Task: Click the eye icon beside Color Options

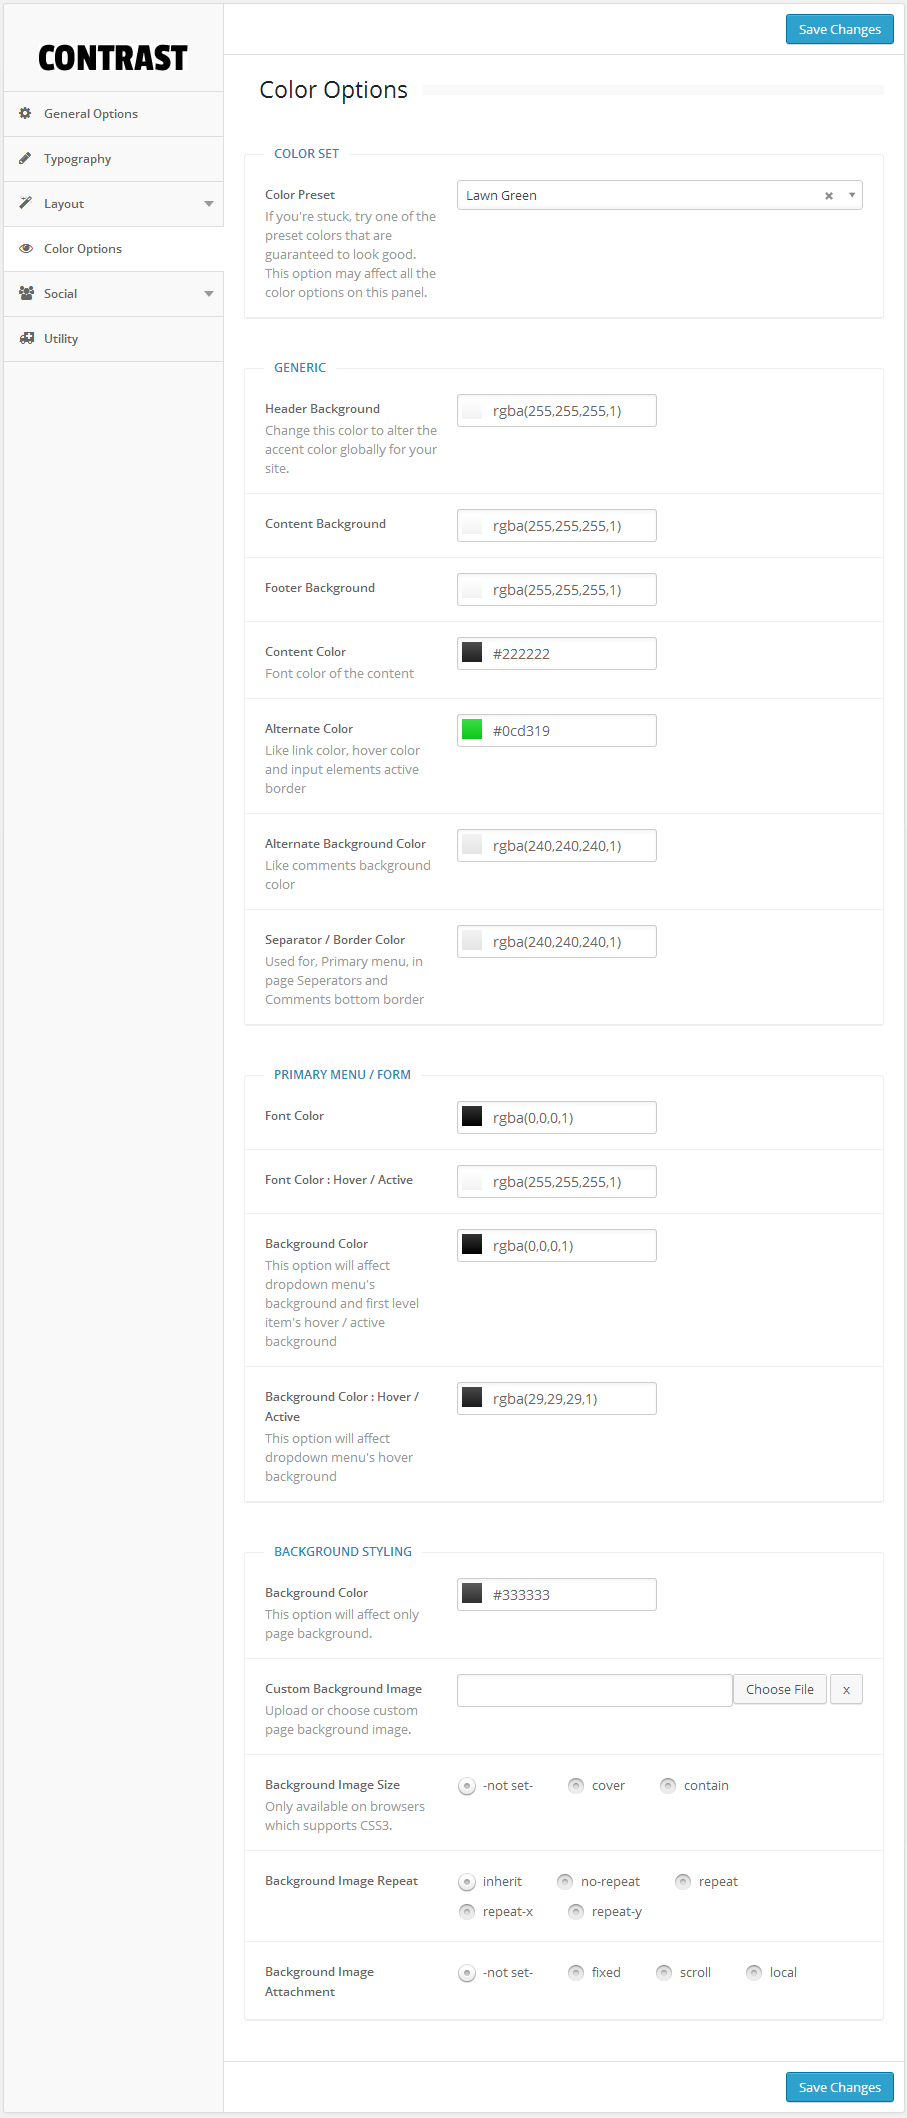Action: 26,248
